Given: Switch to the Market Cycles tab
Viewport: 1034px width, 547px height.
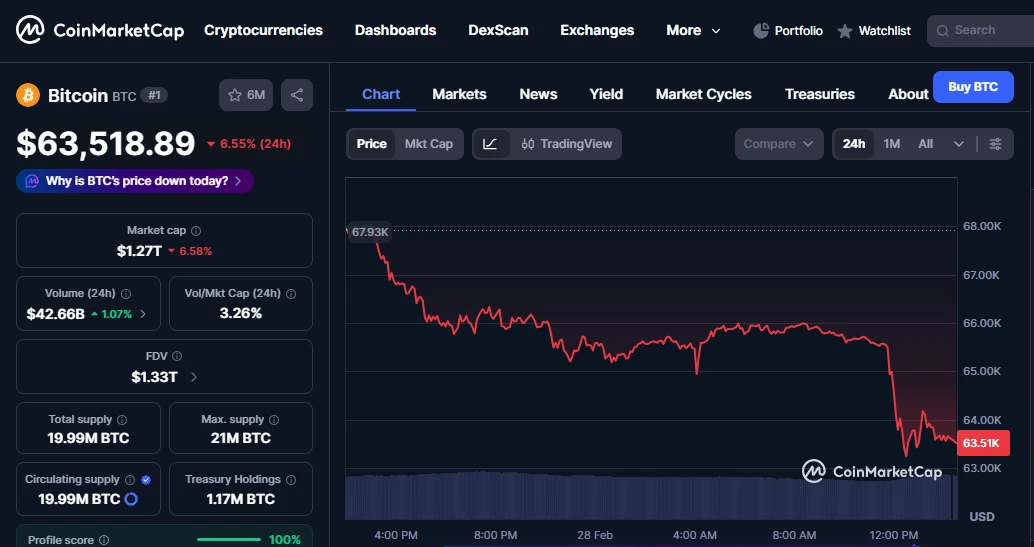Looking at the screenshot, I should (704, 94).
